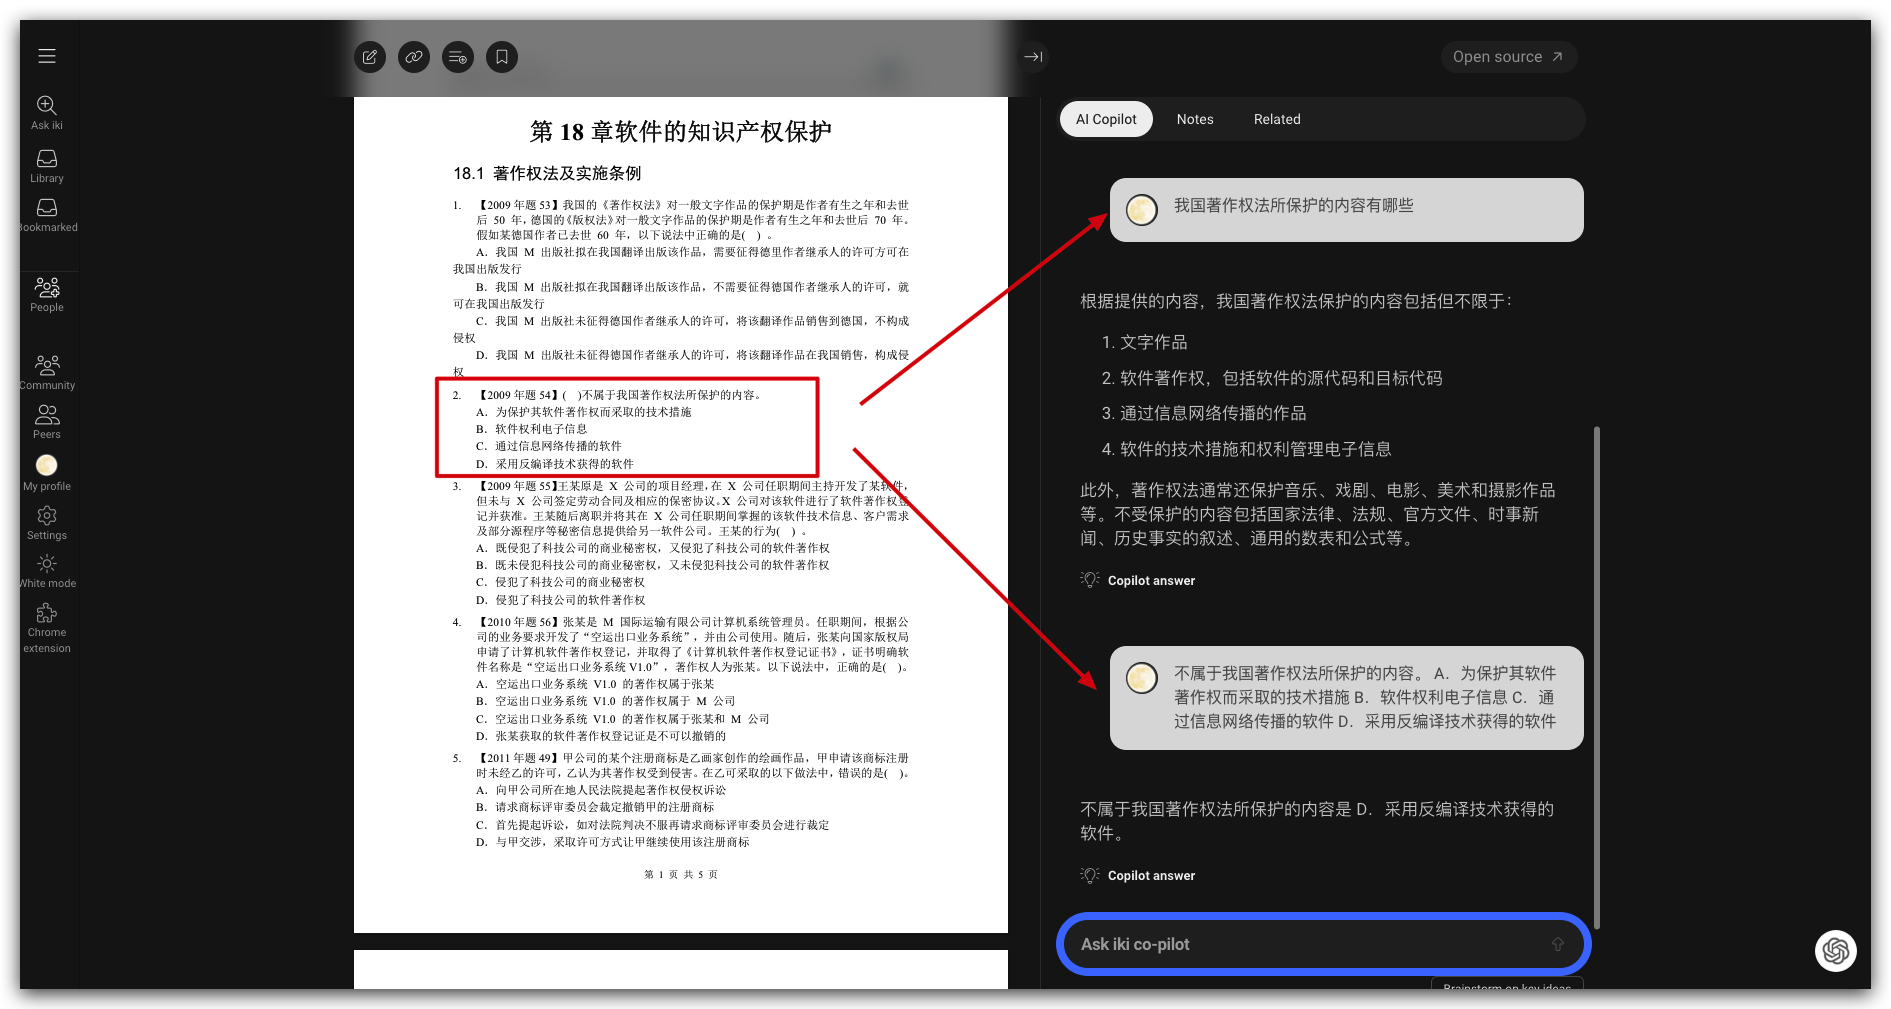Click option A 为保护其软件著作权而采取的技术措施
Viewport: 1891px width, 1009px height.
(x=584, y=412)
